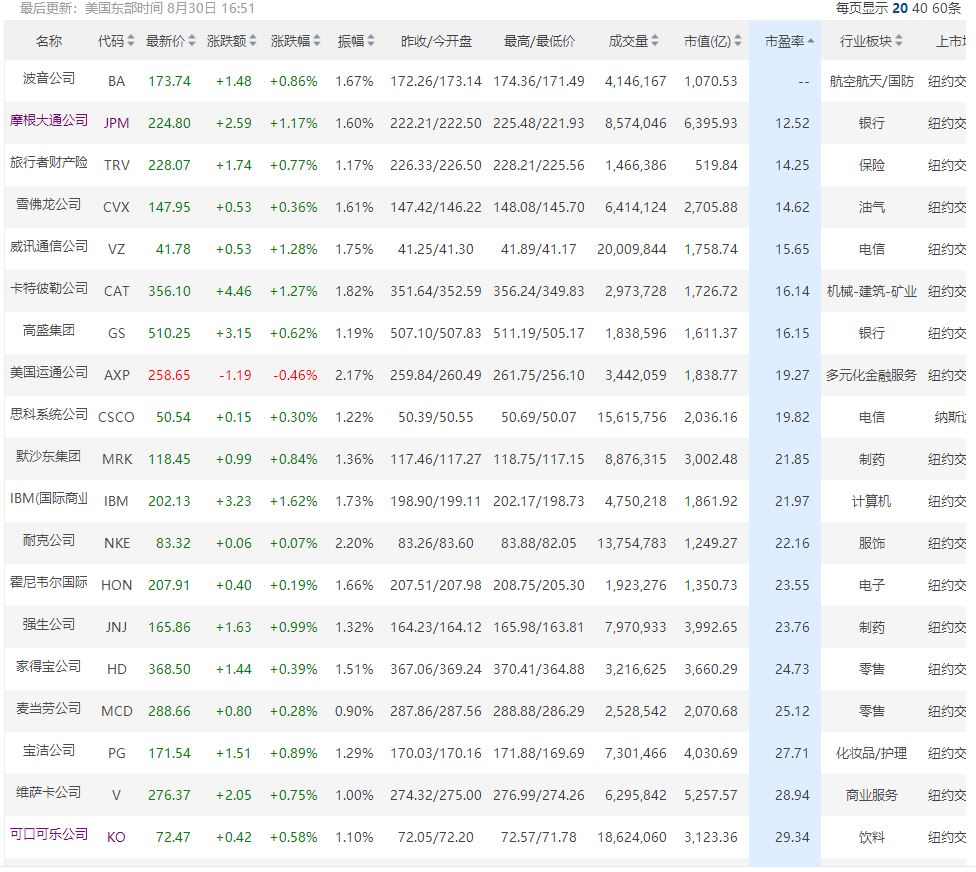Click ticker code IBM
Screen dimensions: 976x872
(x=116, y=502)
